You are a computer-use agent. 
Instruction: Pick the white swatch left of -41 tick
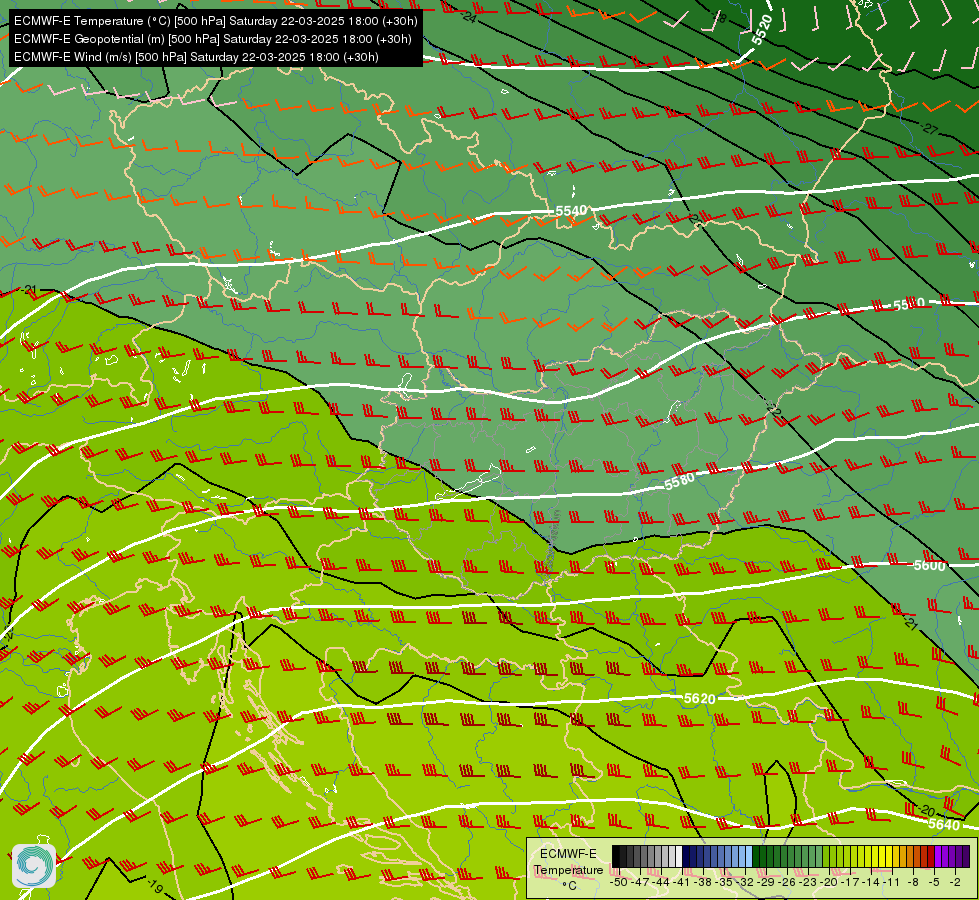(679, 856)
